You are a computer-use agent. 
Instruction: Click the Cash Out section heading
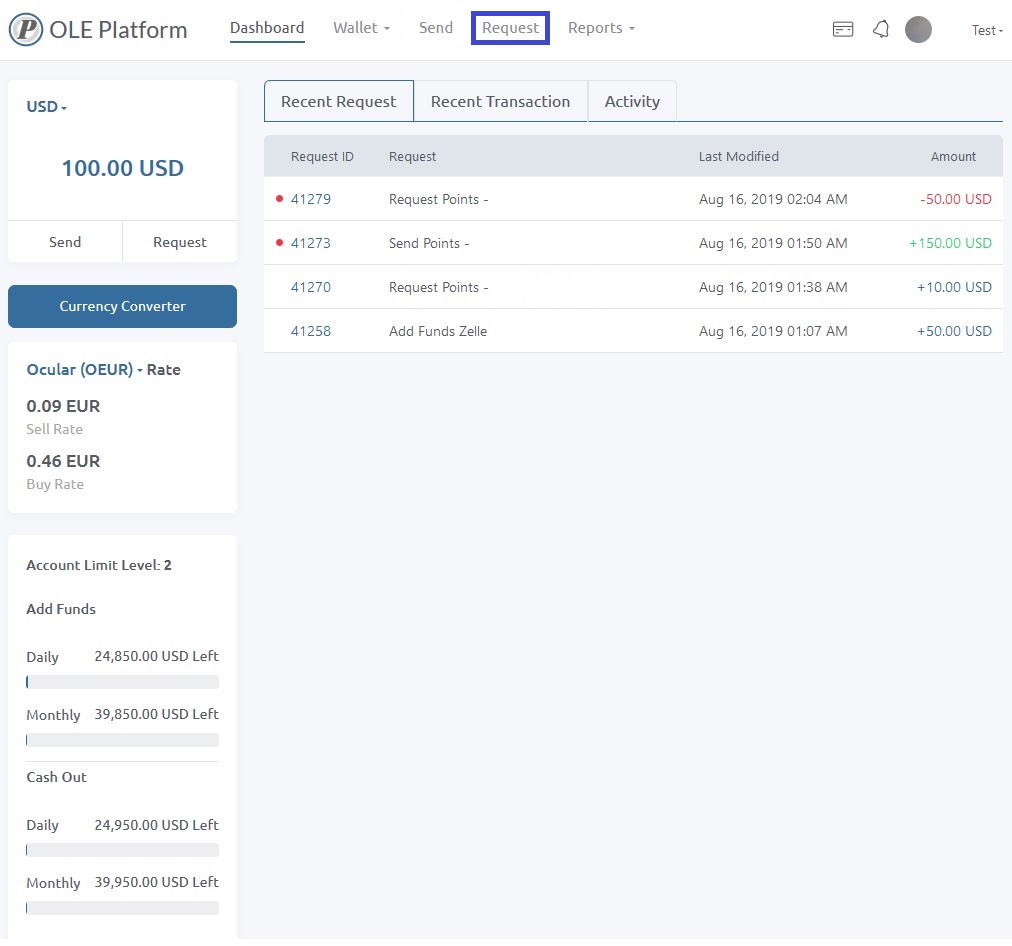56,777
